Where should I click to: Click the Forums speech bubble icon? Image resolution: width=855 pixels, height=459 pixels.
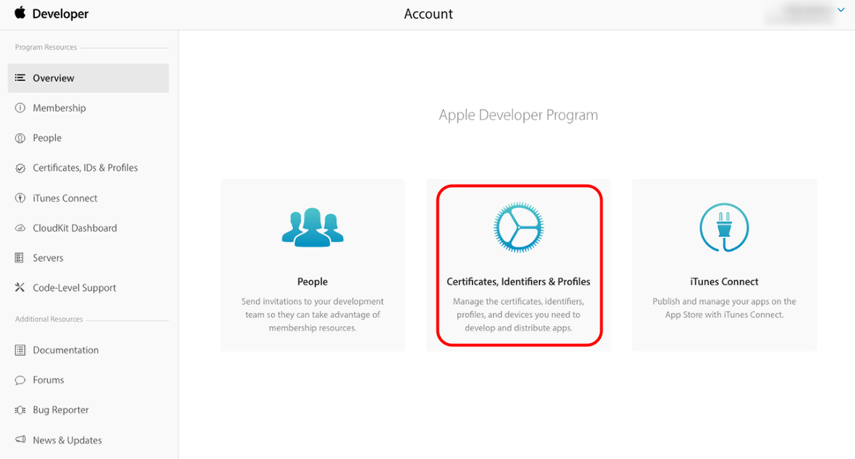[20, 380]
